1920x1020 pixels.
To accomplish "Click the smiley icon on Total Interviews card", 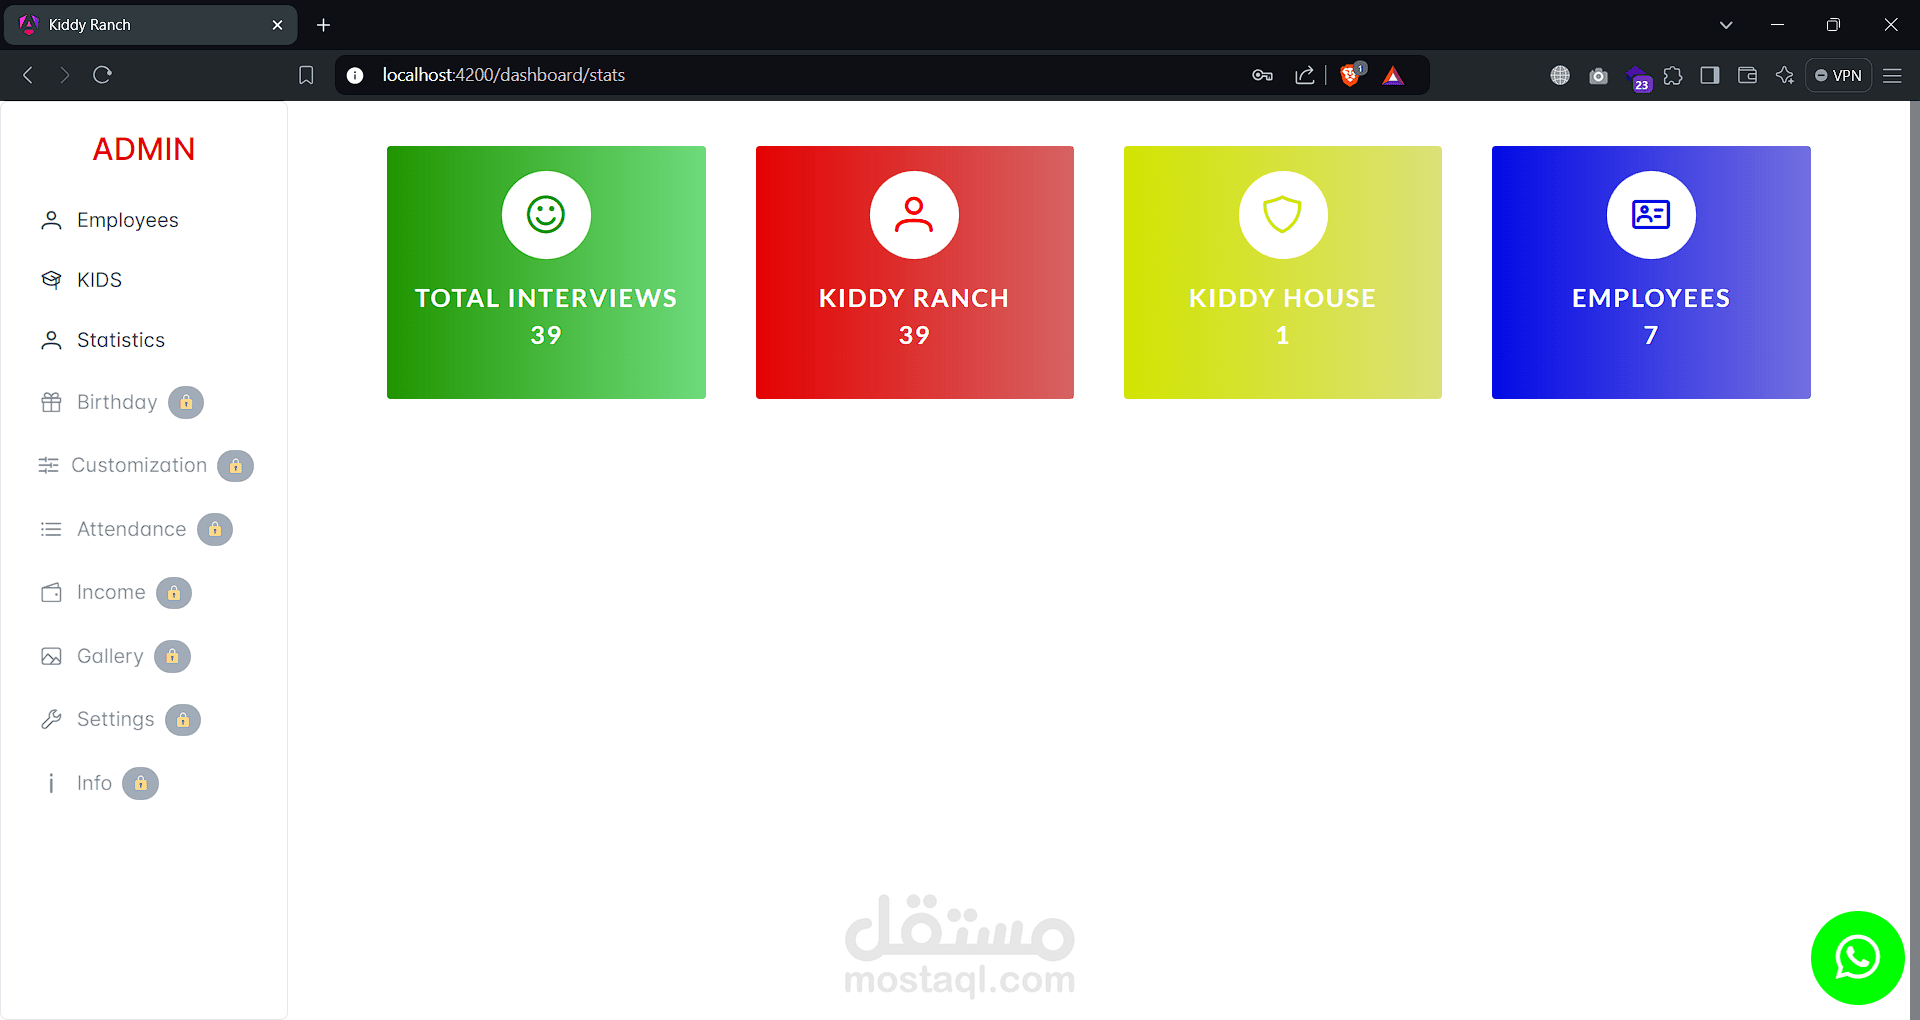I will 546,214.
